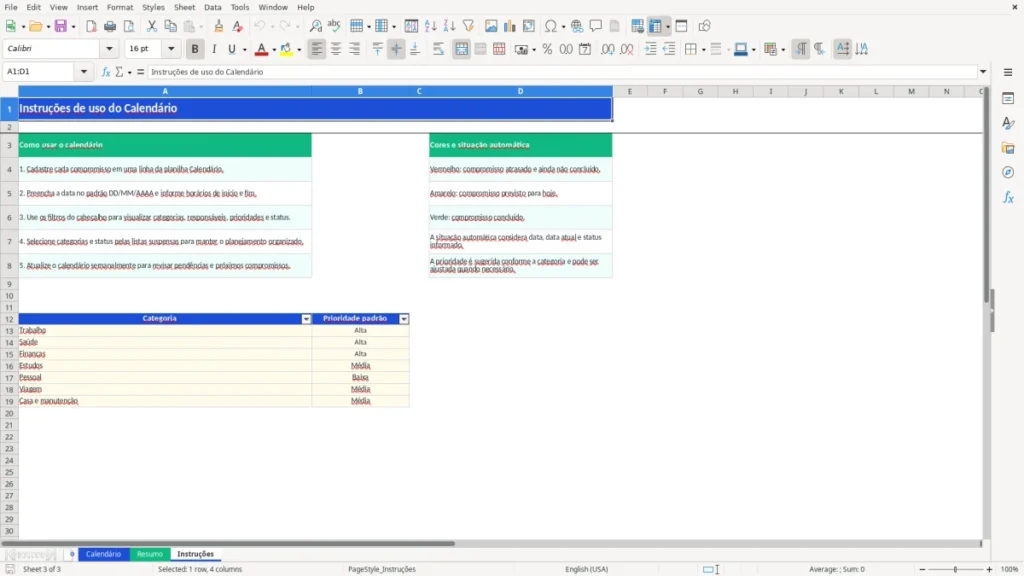Apply the red font color

(x=261, y=49)
